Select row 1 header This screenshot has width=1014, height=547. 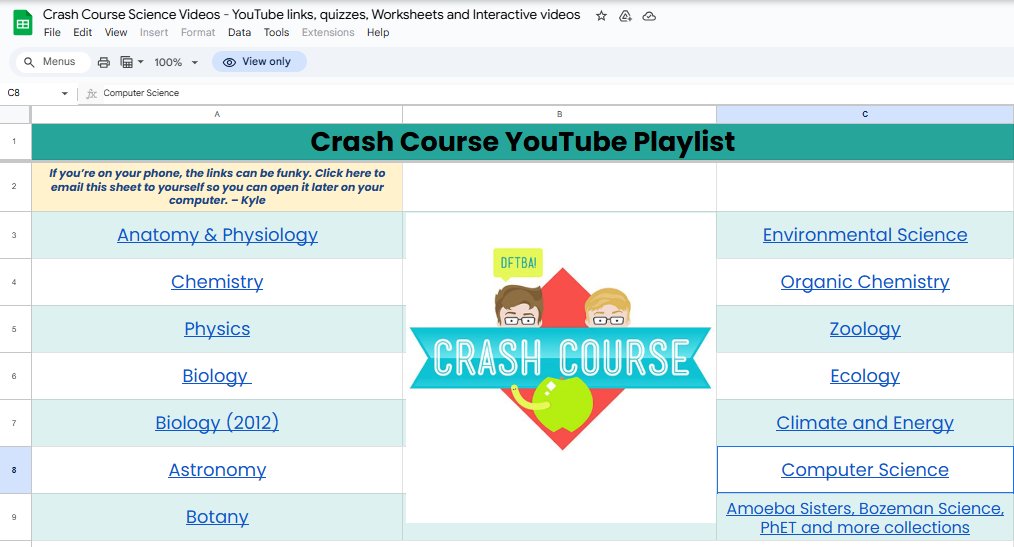click(14, 142)
